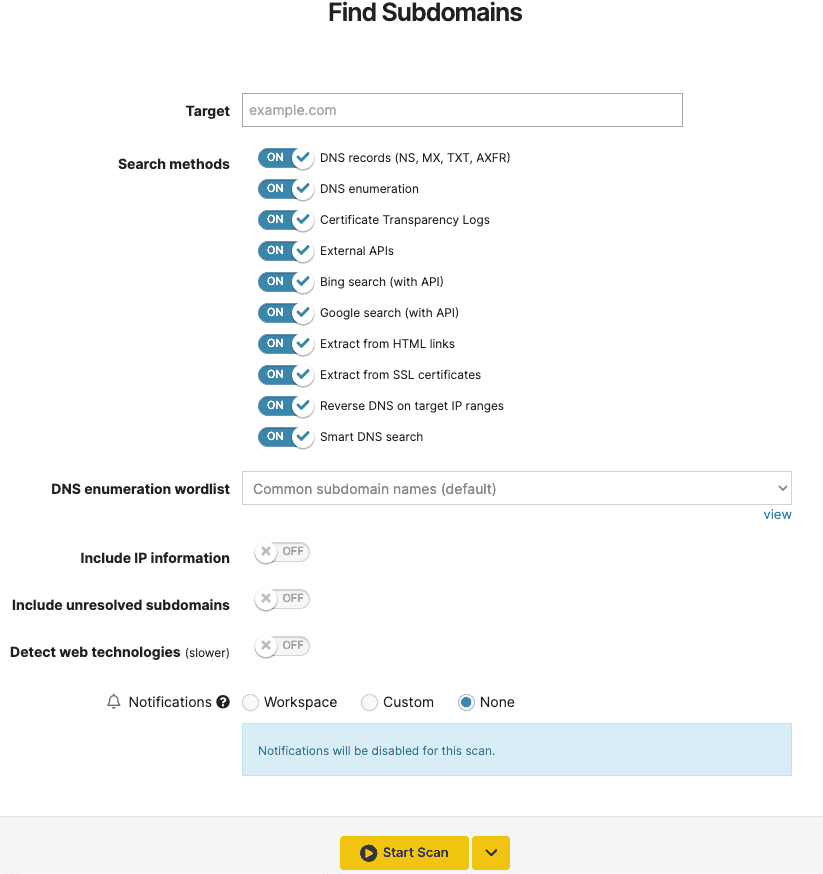The width and height of the screenshot is (823, 874).
Task: Select Workspace notifications radio button
Action: 251,703
